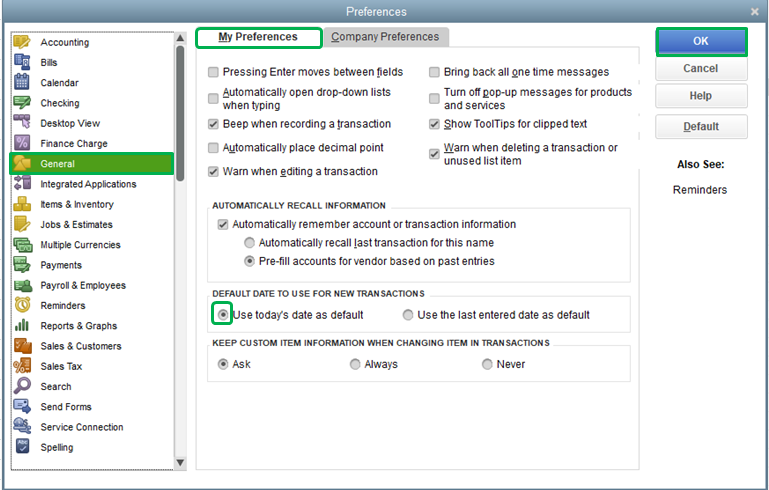This screenshot has height=490, width=769.
Task: Click the Payroll & Employees icon
Action: 23,285
